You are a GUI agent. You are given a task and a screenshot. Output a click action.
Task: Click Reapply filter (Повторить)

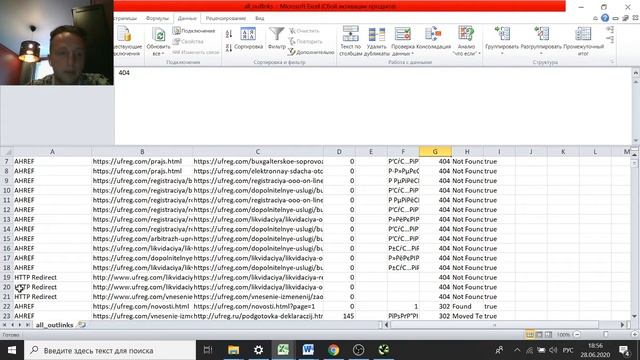305,41
